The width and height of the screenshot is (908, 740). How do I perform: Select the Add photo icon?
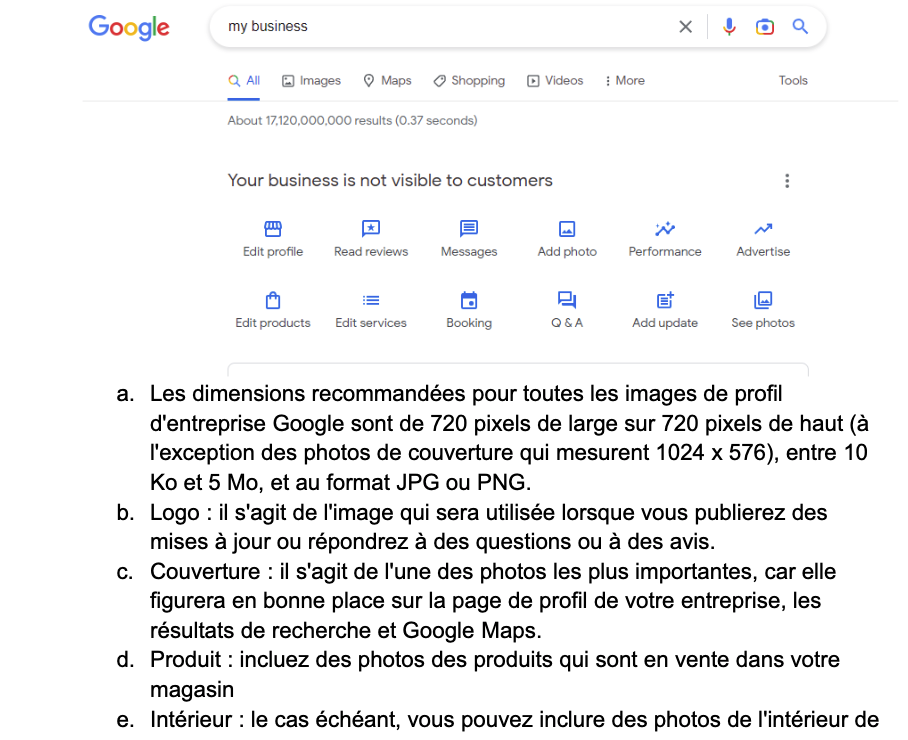point(567,229)
